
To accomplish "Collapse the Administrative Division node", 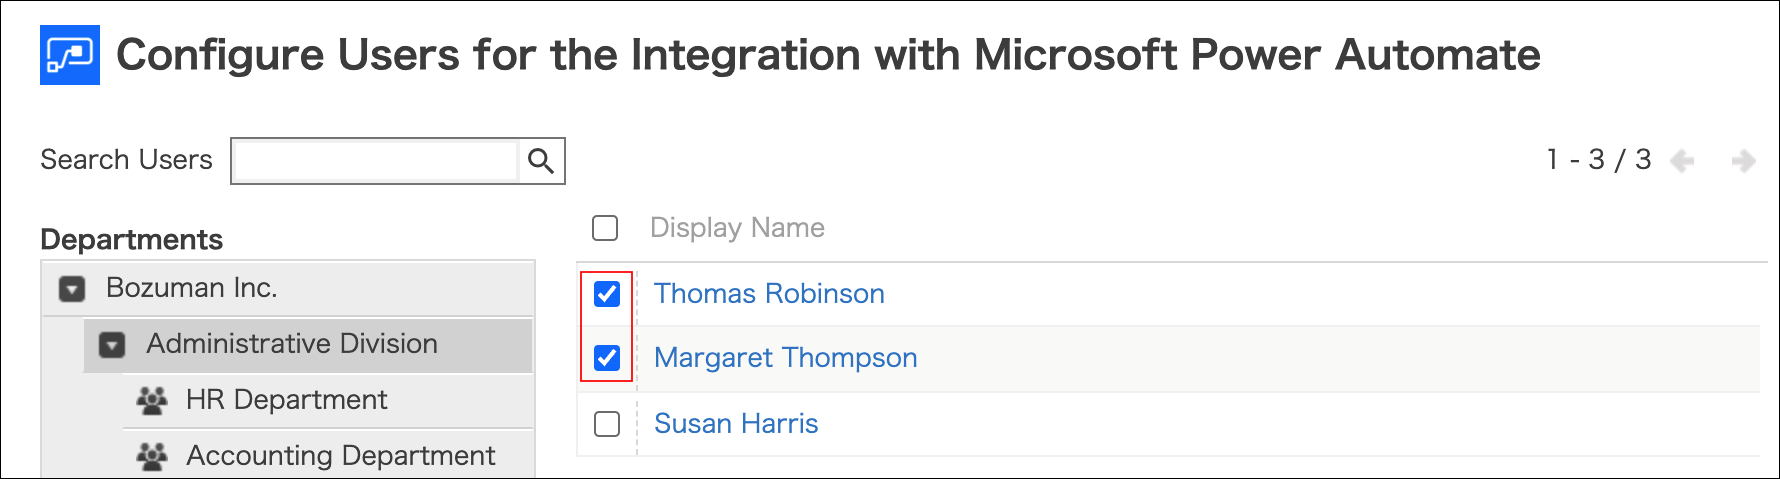I will 112,345.
